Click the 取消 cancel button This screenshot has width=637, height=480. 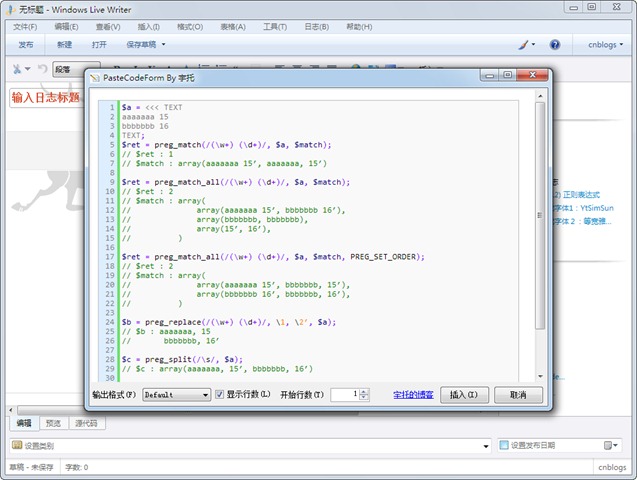click(517, 395)
